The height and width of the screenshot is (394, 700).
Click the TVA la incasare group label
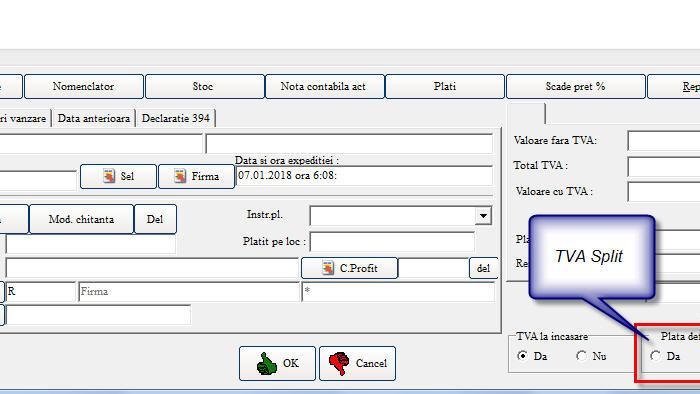pyautogui.click(x=552, y=336)
